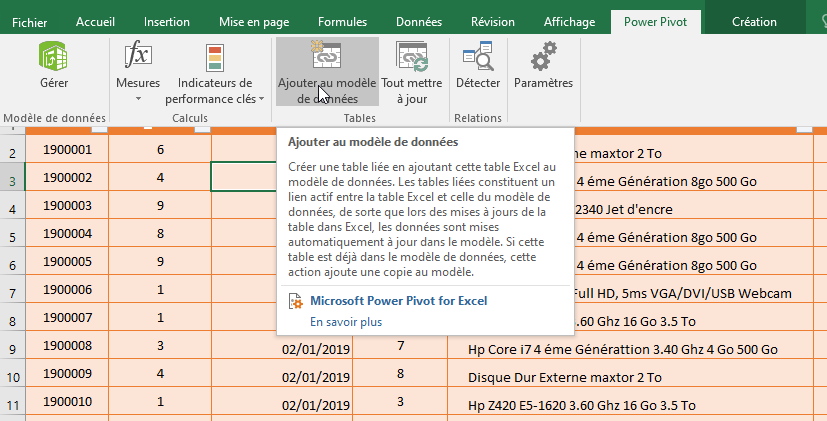Click the Mesures fx icon

pos(138,56)
